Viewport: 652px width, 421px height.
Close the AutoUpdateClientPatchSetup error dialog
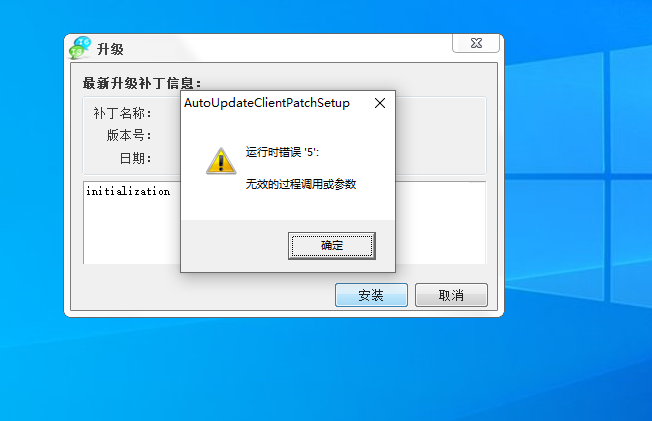(x=380, y=103)
